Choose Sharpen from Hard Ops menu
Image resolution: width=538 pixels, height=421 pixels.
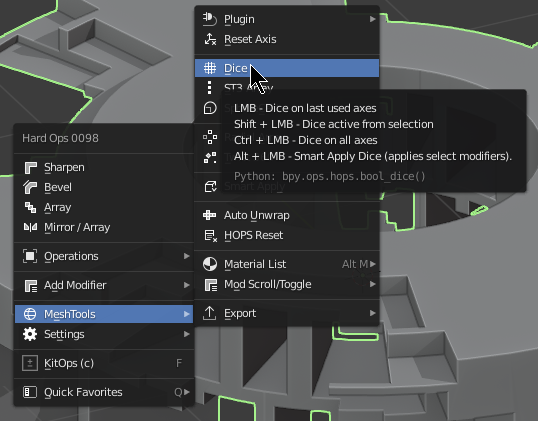(x=104, y=167)
